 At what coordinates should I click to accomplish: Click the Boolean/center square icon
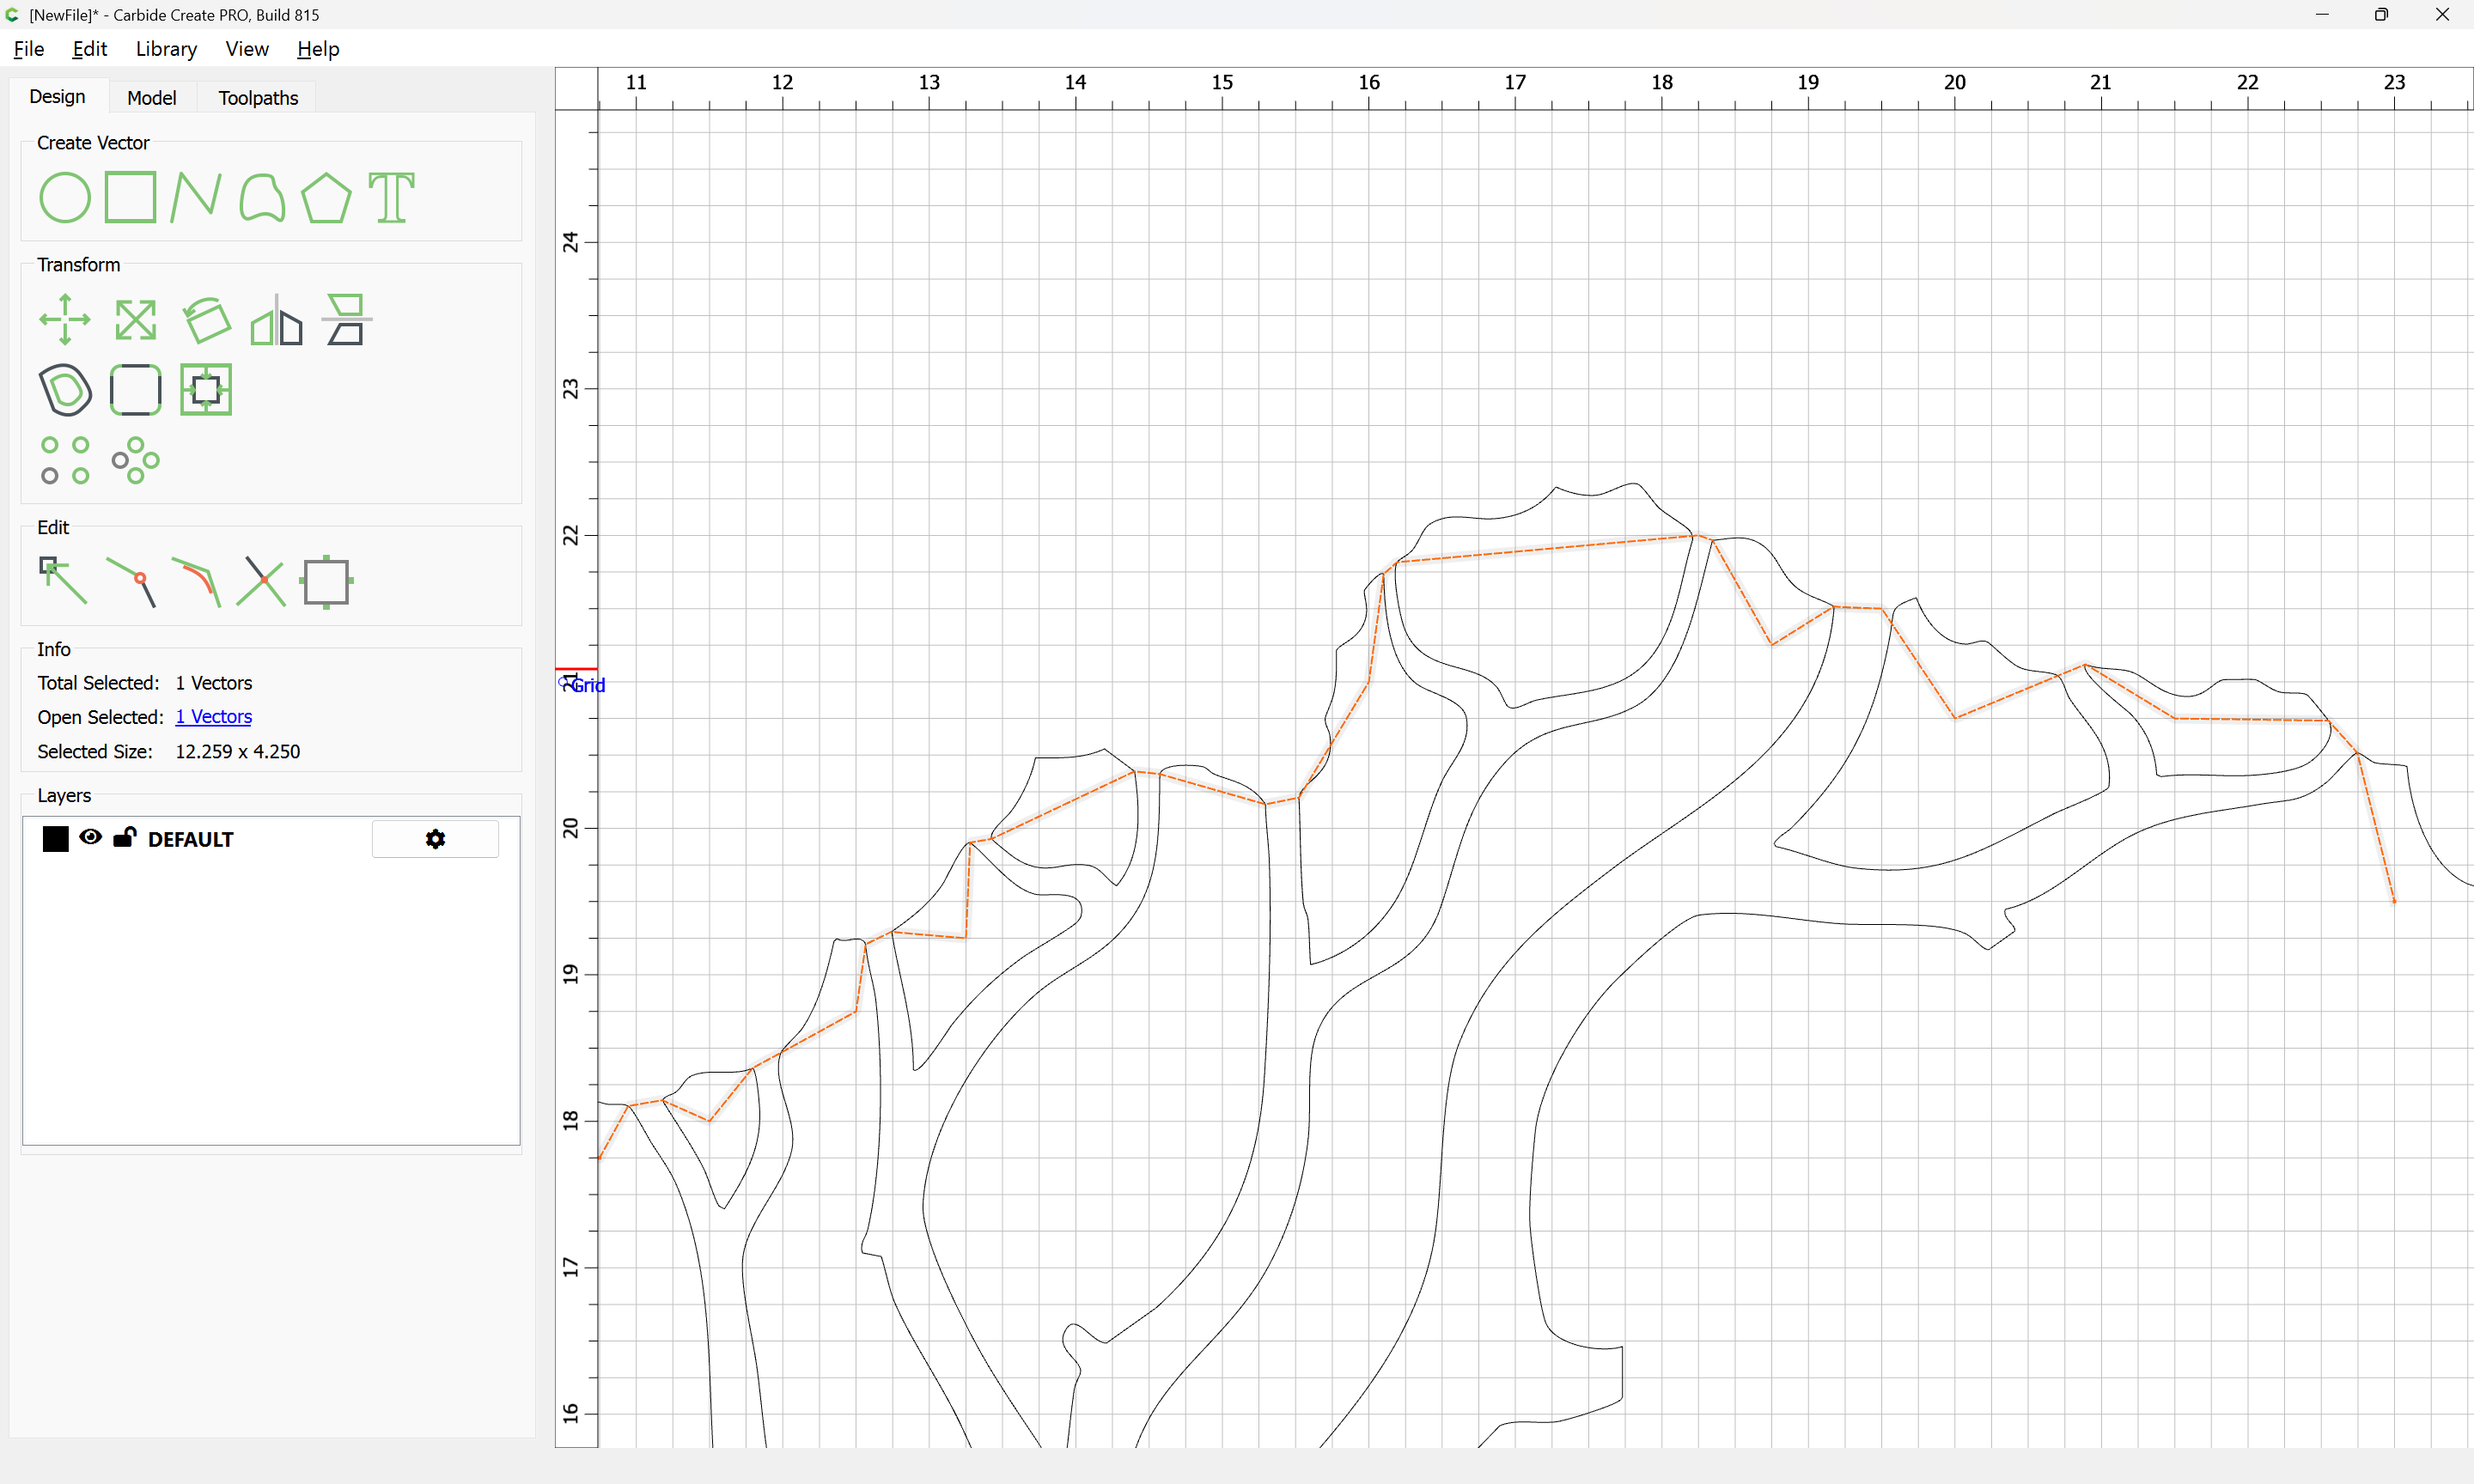[x=206, y=389]
